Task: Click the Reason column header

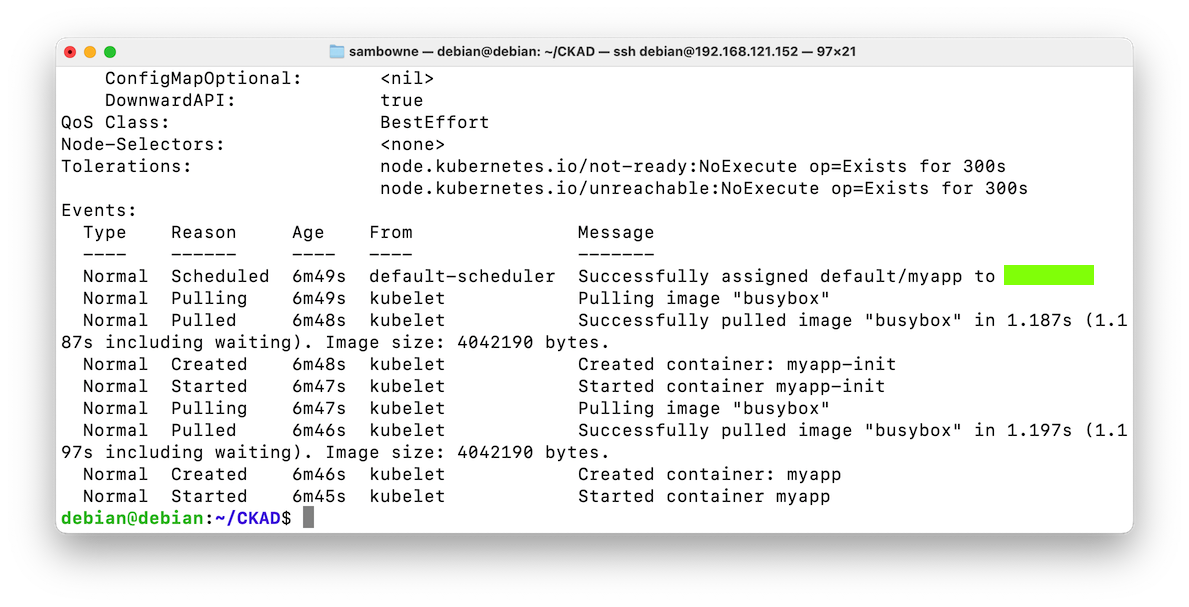Action: point(203,232)
